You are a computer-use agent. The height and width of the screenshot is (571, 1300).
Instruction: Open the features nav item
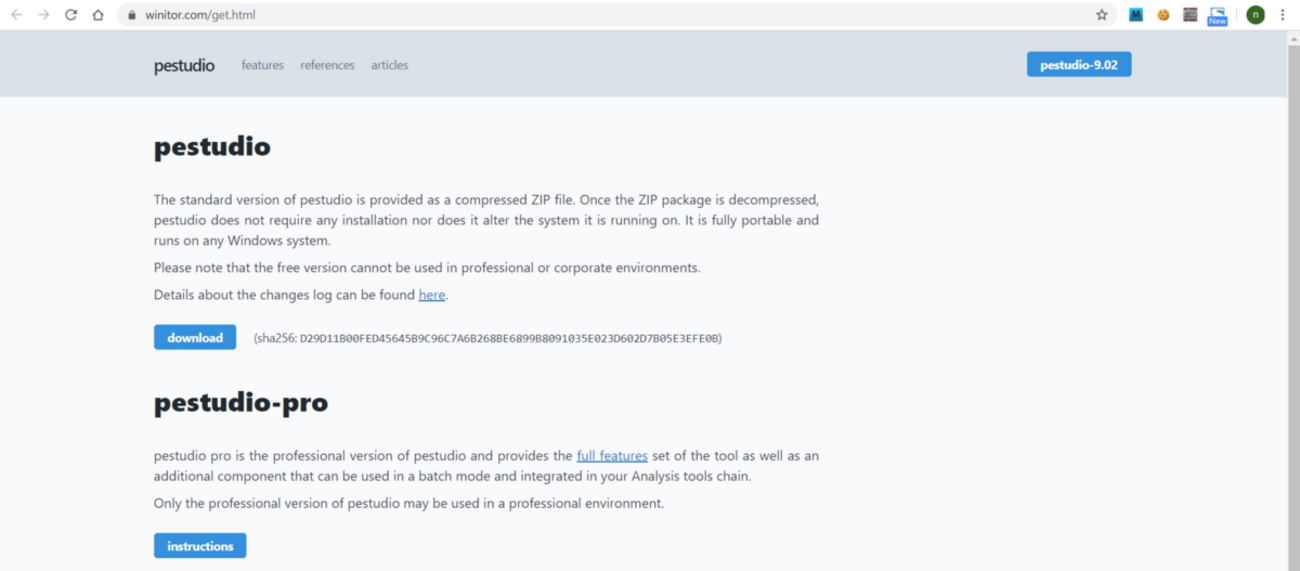pyautogui.click(x=262, y=65)
